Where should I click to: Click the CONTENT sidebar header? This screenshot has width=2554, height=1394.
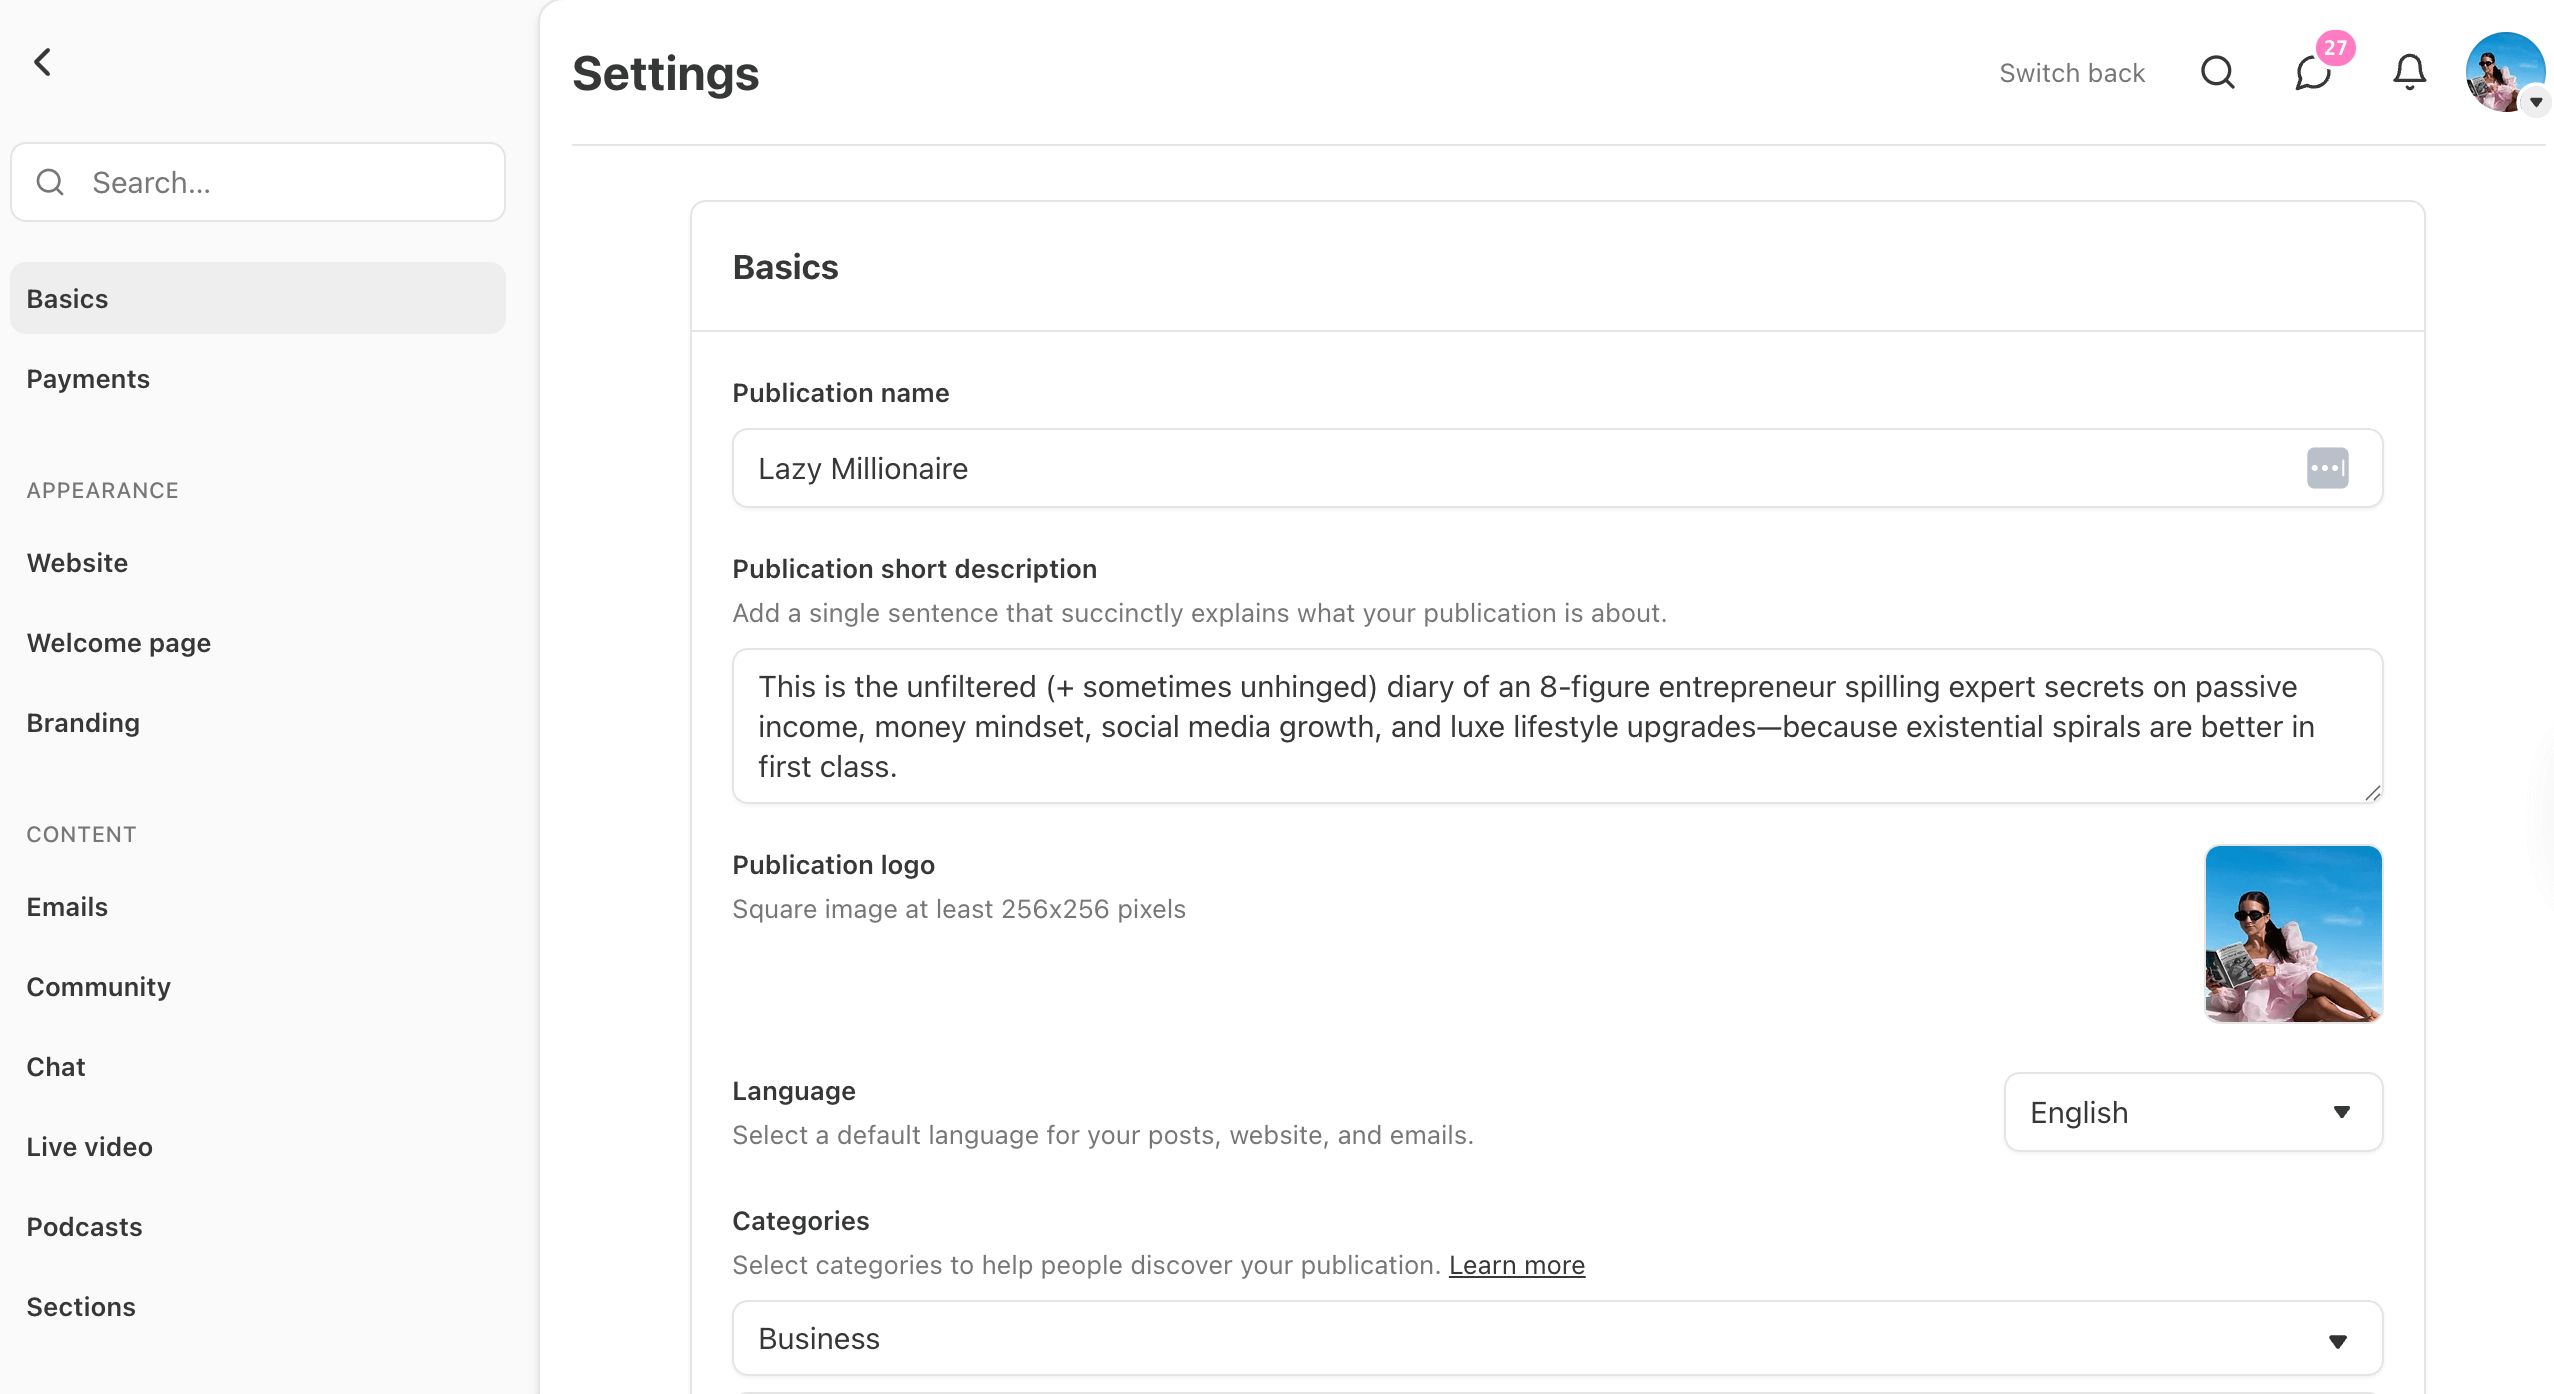[81, 835]
